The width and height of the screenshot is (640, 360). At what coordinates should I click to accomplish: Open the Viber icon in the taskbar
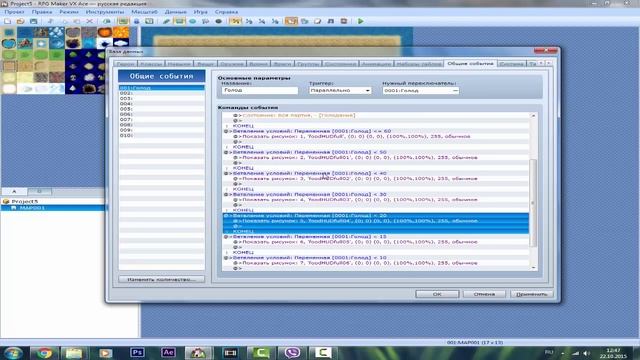click(x=292, y=352)
